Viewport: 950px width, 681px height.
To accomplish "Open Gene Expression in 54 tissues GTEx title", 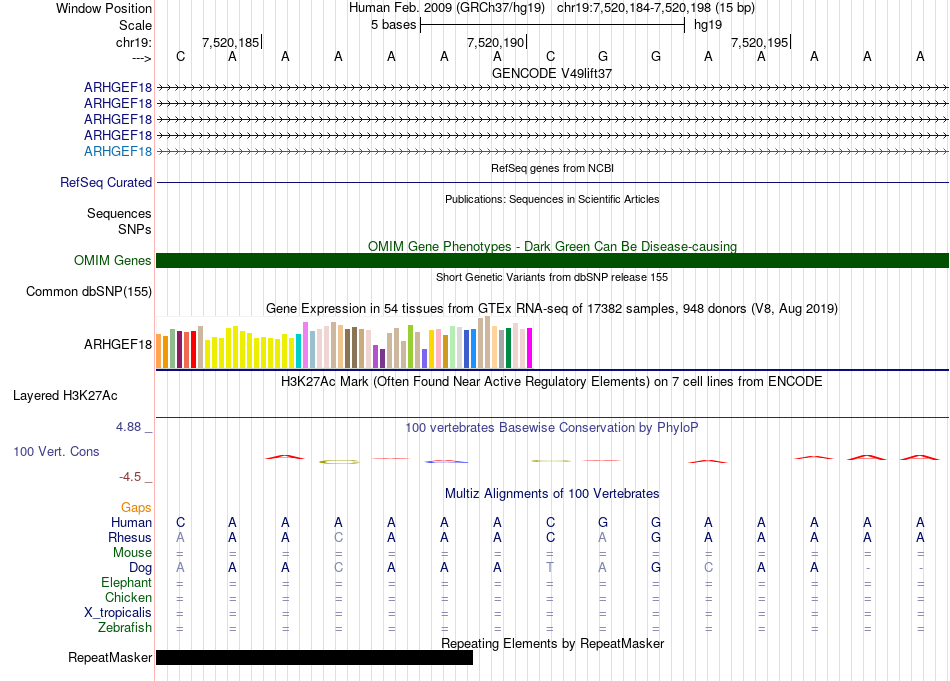I will click(x=552, y=308).
